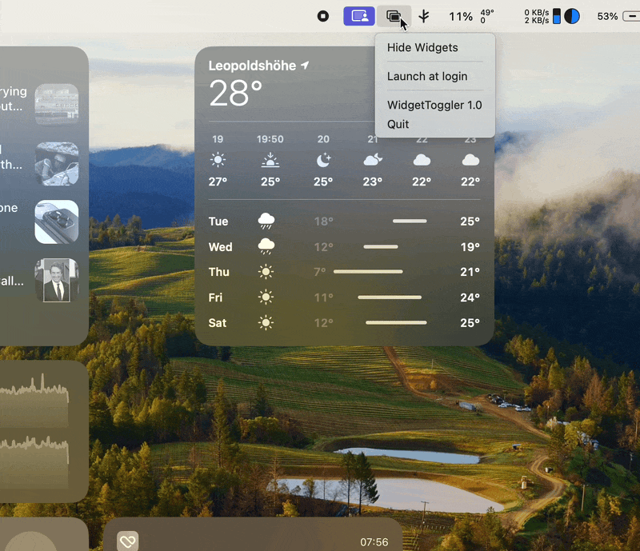The height and width of the screenshot is (551, 640).
Task: Click the heart icon in bottom widget
Action: tap(128, 542)
